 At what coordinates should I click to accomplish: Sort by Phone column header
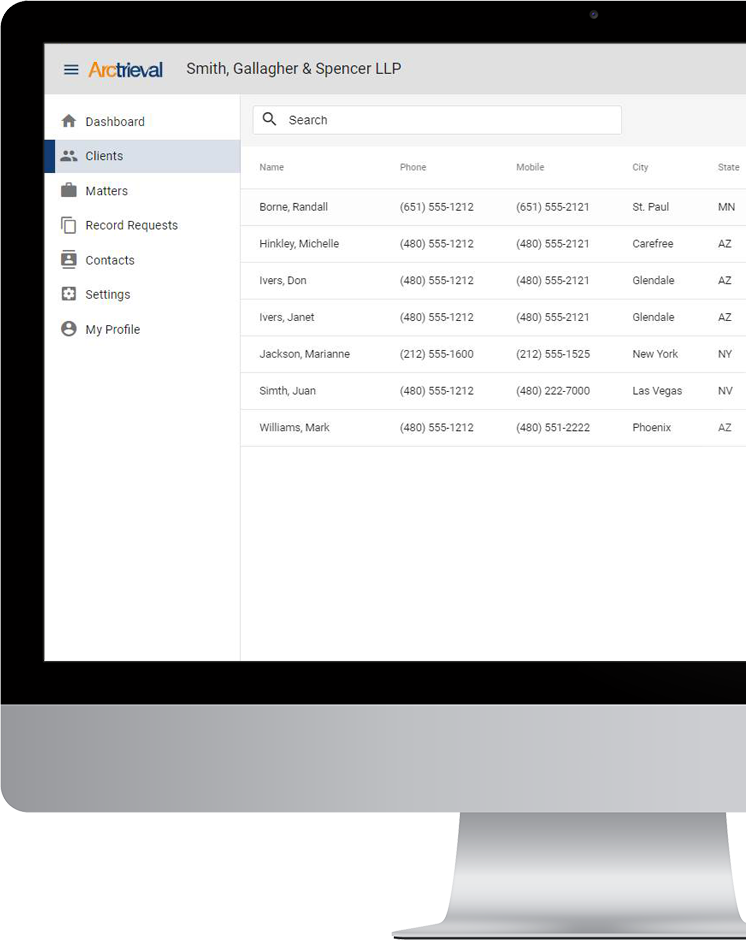[x=413, y=167]
